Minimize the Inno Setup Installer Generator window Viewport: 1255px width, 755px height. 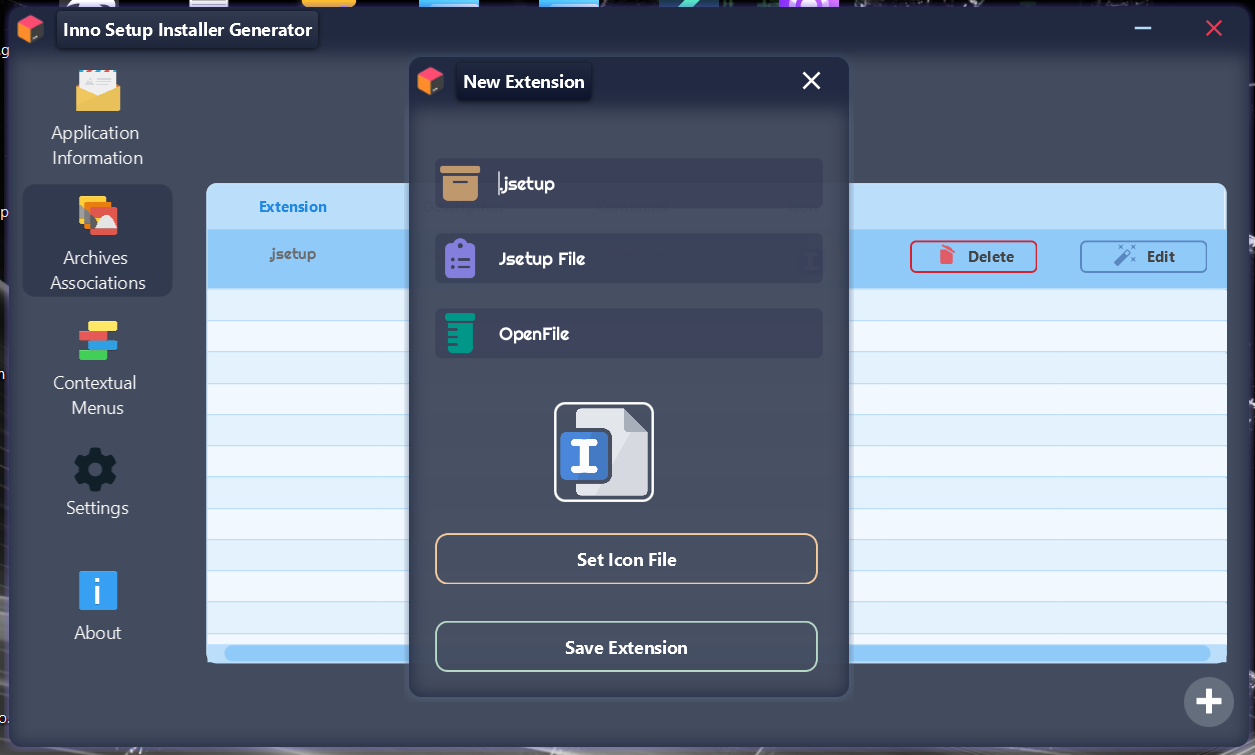click(x=1144, y=28)
